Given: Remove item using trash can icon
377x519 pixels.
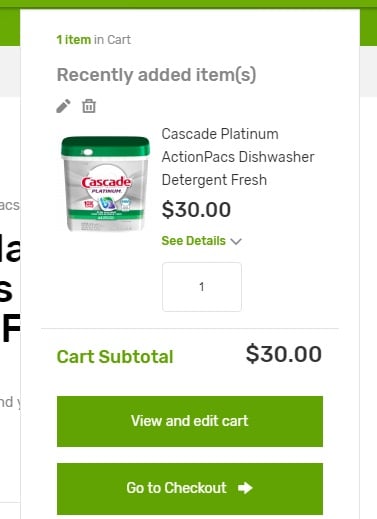Looking at the screenshot, I should tap(89, 106).
